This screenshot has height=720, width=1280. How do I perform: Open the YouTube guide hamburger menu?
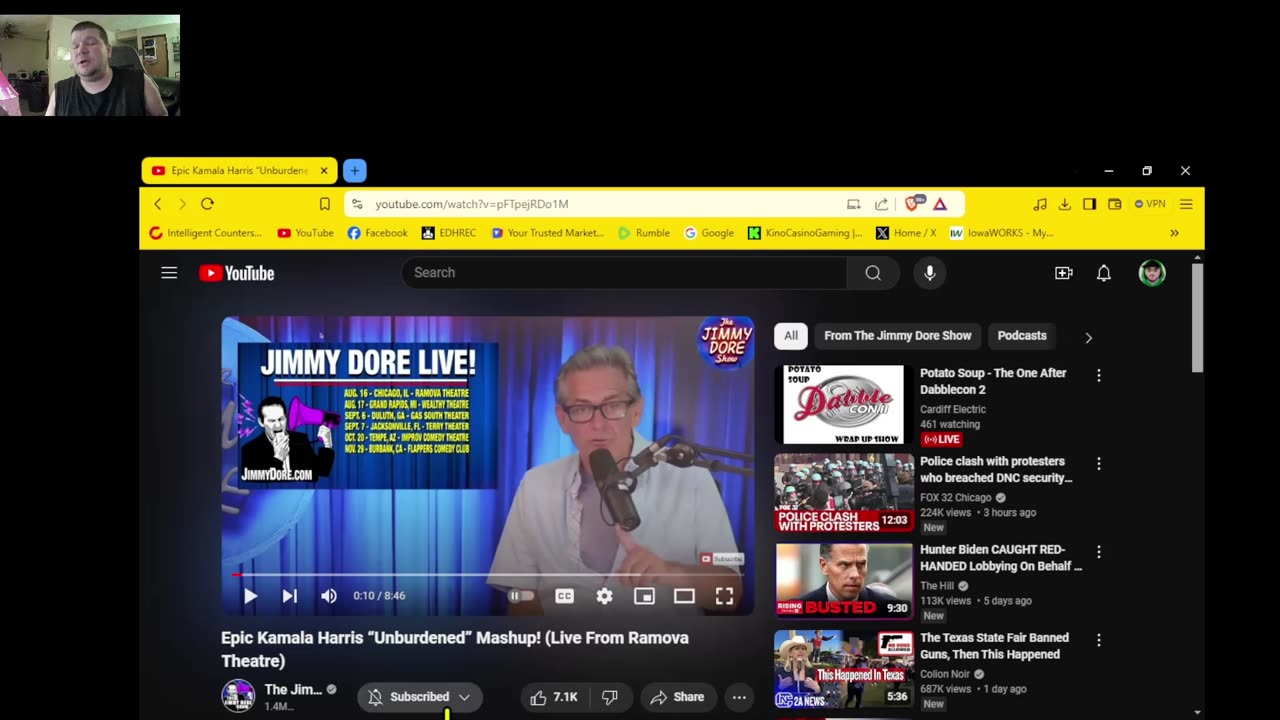click(x=169, y=273)
